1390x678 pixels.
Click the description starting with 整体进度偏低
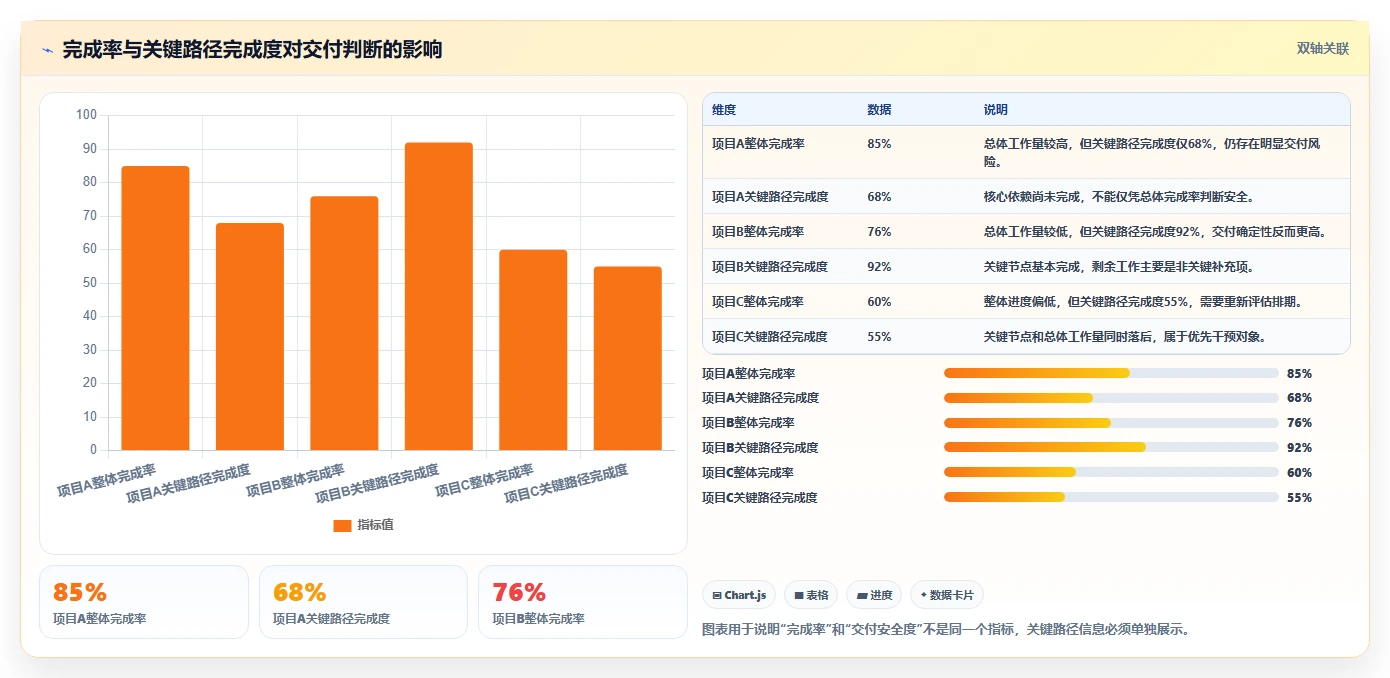tap(1143, 302)
